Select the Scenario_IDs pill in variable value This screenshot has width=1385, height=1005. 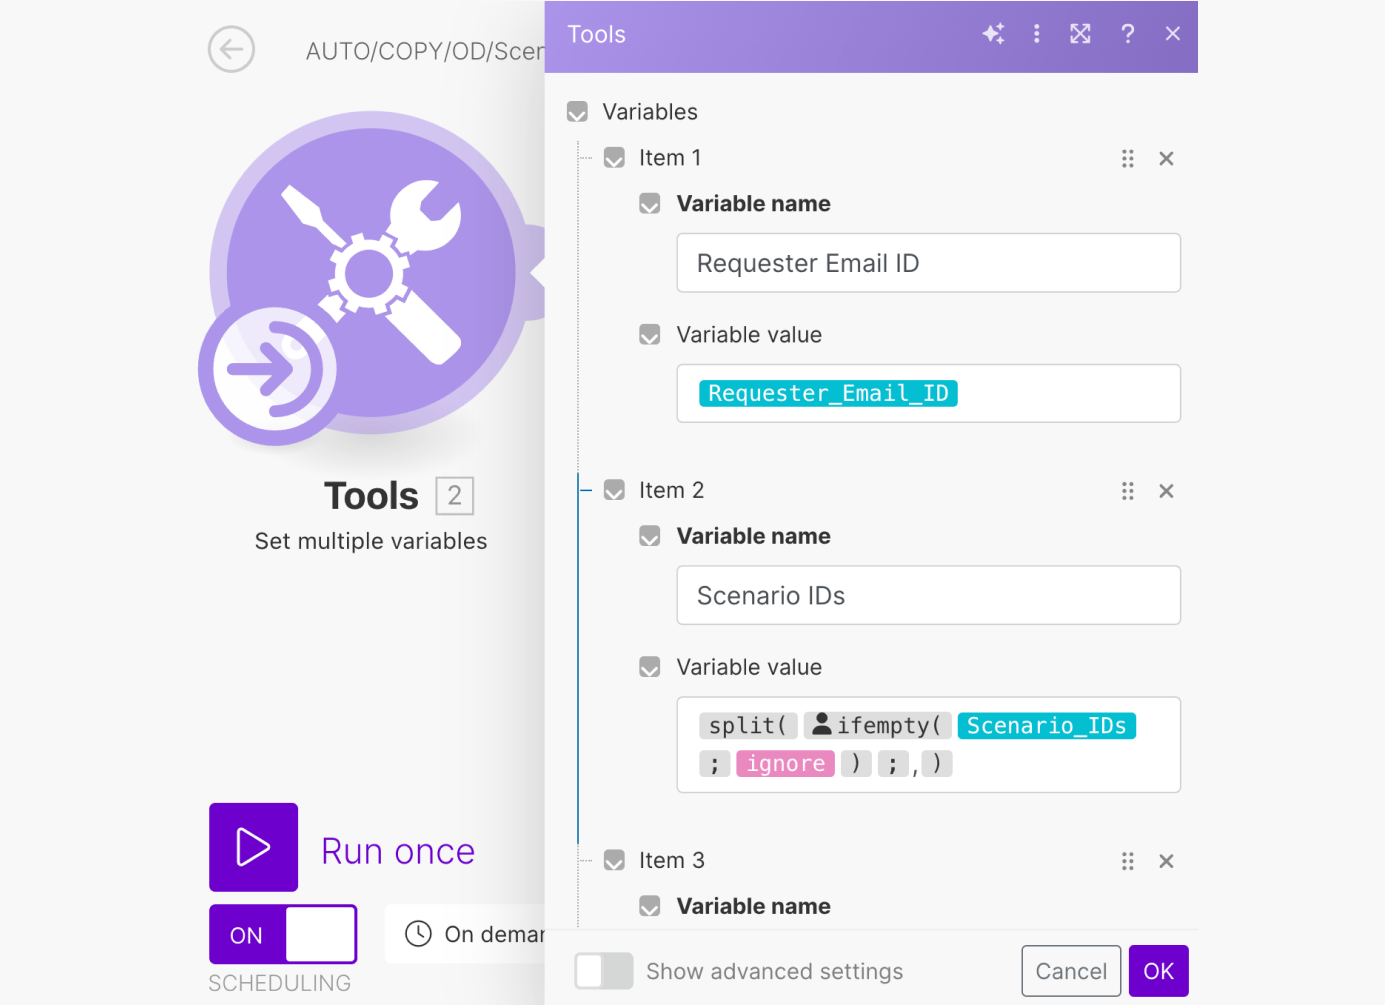pyautogui.click(x=1046, y=726)
